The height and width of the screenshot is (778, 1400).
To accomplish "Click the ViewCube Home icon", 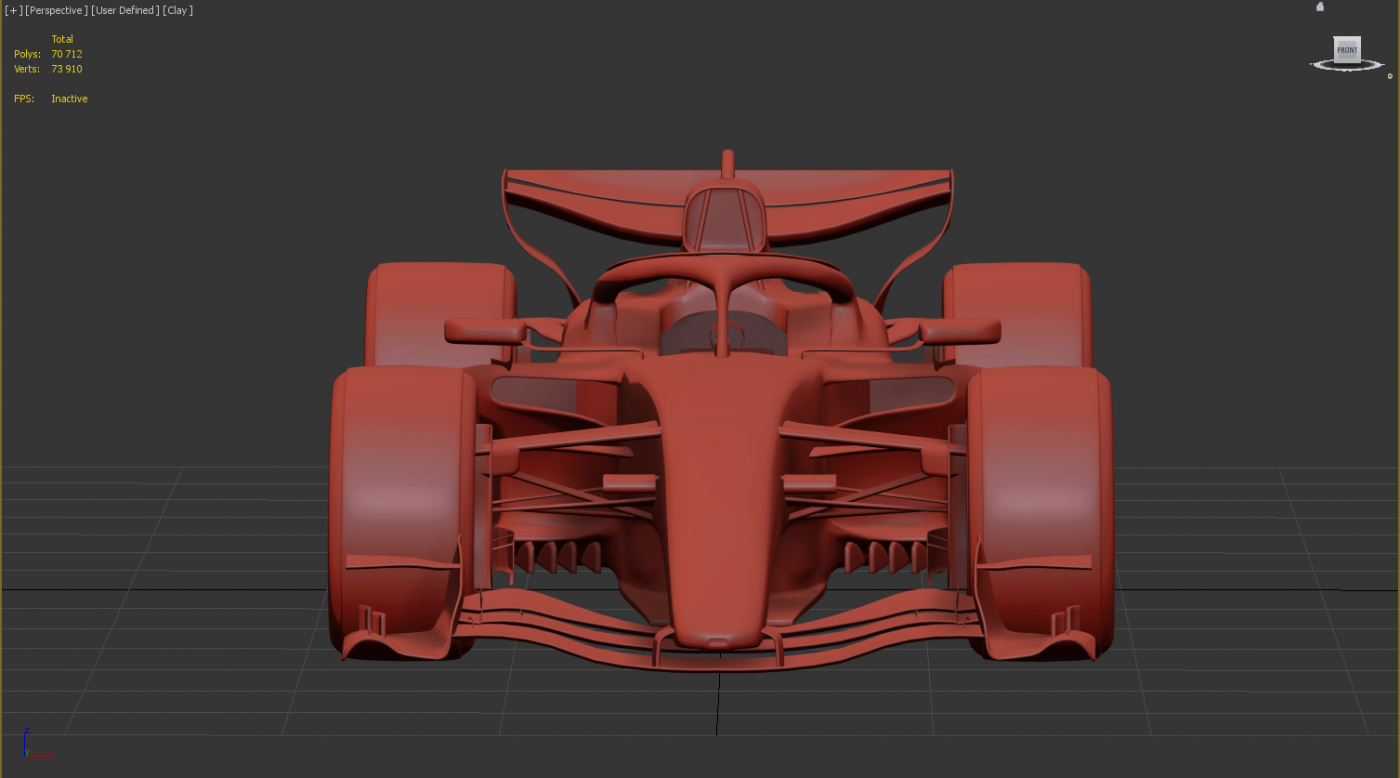I will (x=1320, y=7).
